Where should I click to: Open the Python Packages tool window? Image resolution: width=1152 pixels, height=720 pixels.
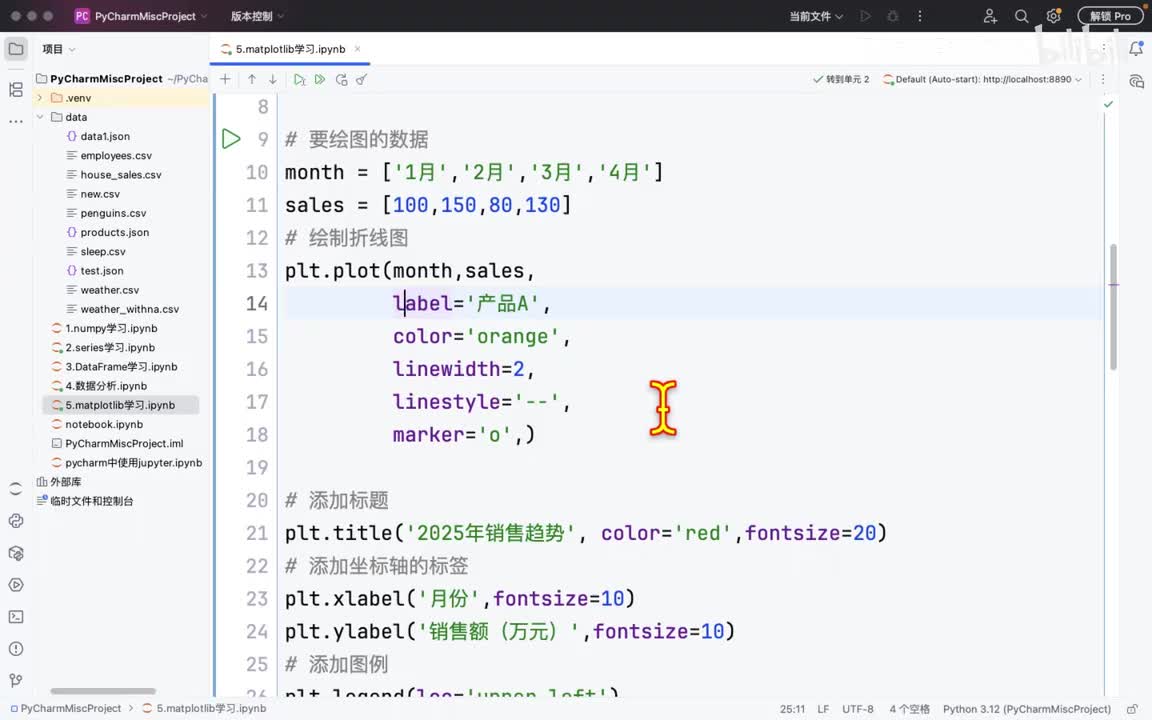pyautogui.click(x=15, y=553)
